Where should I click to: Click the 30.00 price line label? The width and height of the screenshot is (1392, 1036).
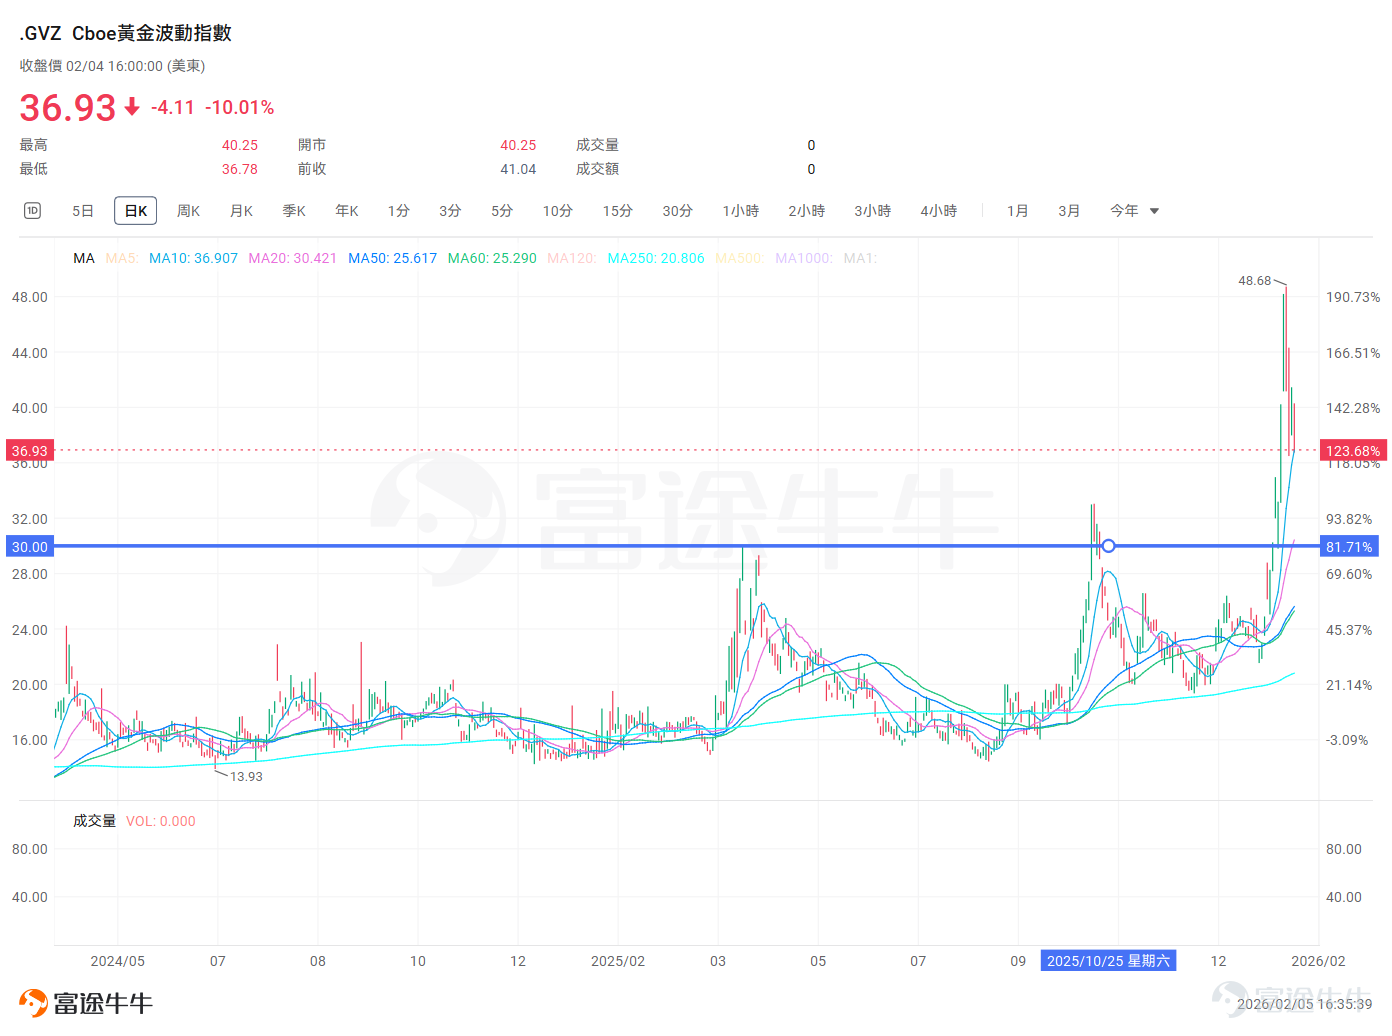(29, 546)
